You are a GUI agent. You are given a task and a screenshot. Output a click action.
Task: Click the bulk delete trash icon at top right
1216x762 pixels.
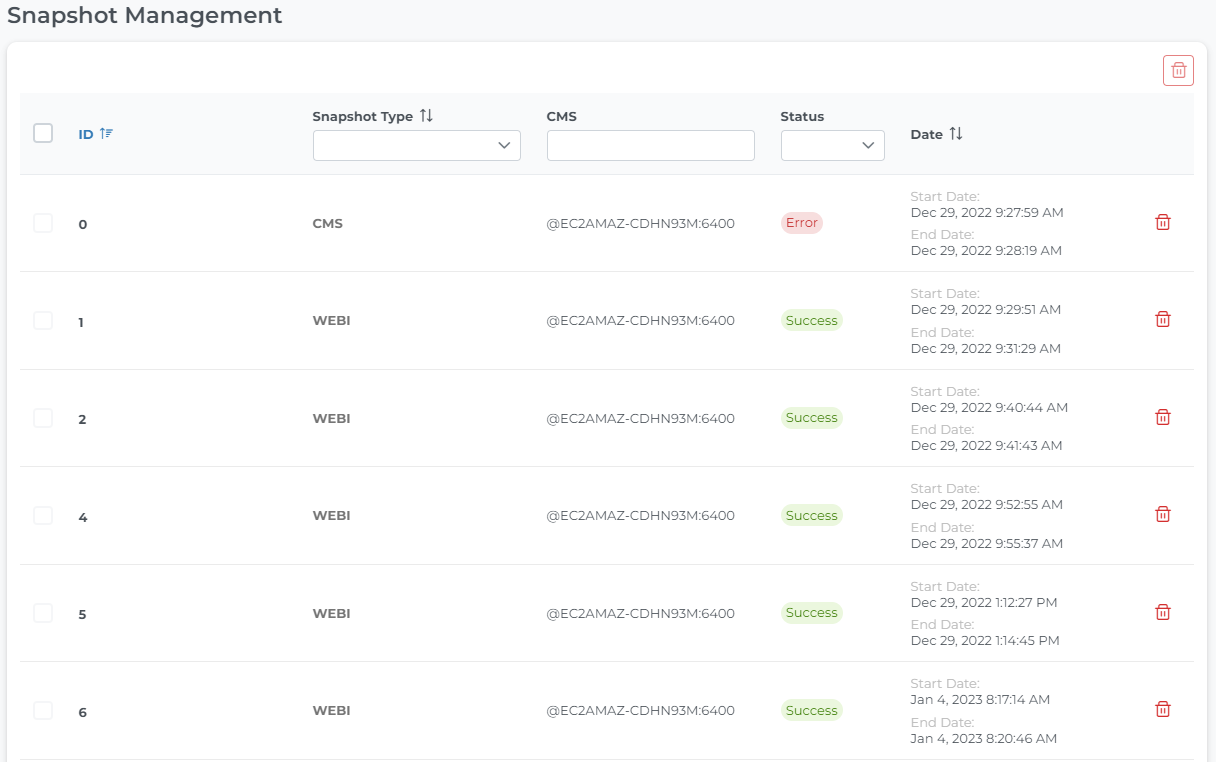[1178, 70]
